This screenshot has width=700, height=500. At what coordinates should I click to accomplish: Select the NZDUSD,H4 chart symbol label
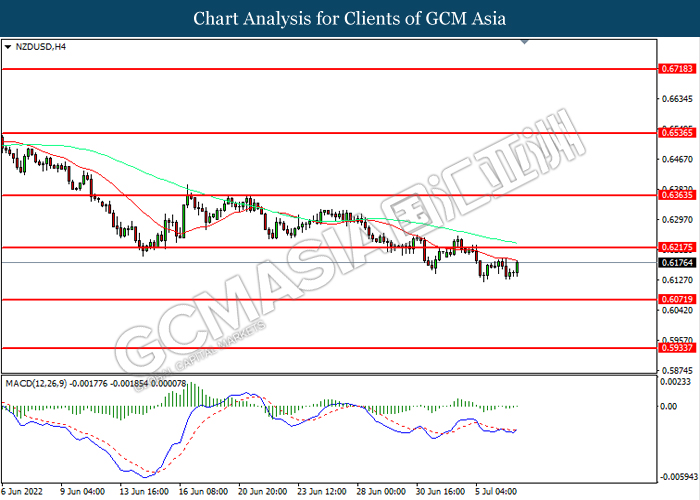click(41, 47)
